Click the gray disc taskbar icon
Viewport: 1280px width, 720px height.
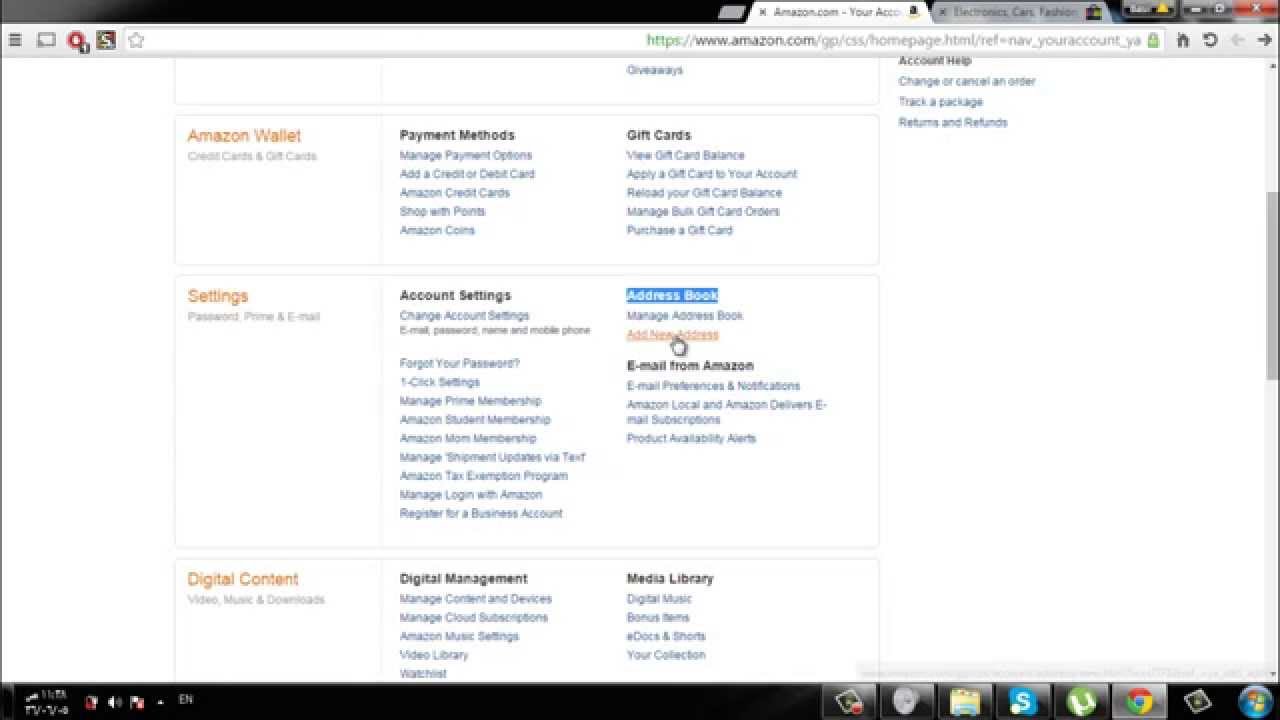tap(906, 701)
